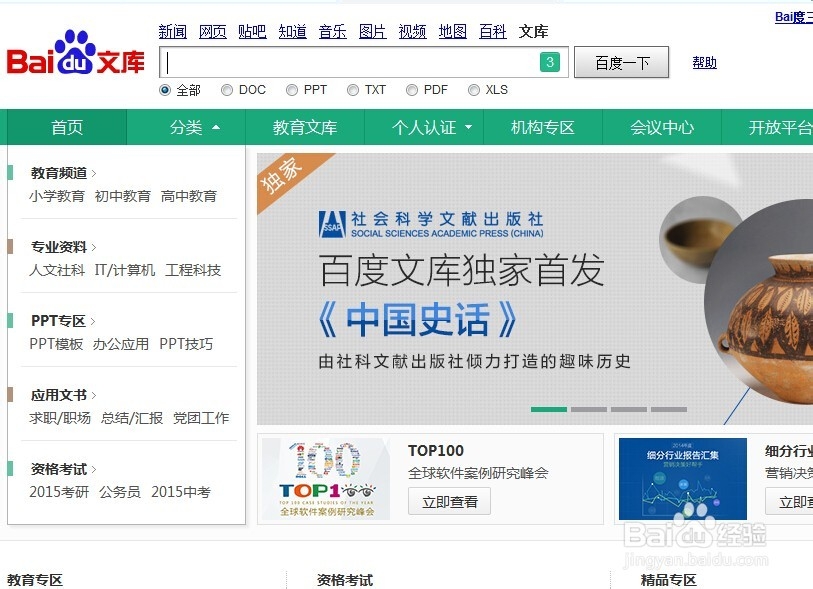Open the 教育文库 navigation tab
The image size is (813, 589).
(x=305, y=127)
